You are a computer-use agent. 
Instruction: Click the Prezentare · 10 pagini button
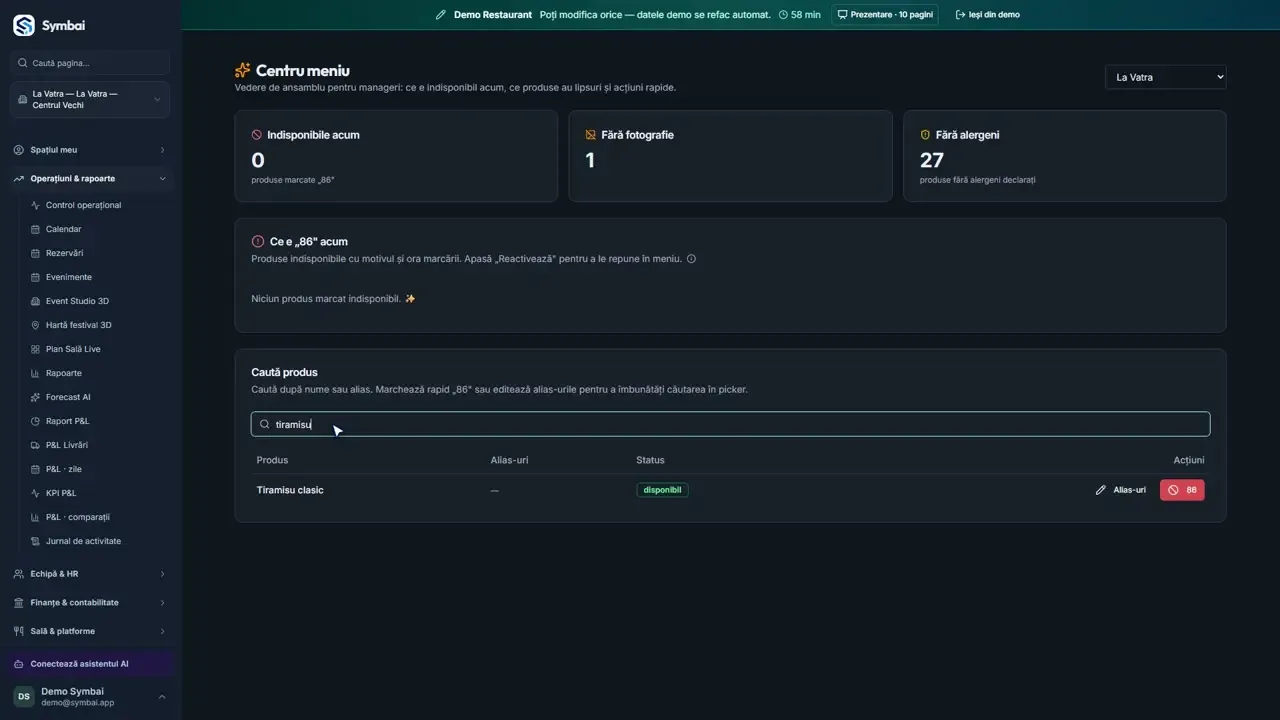click(x=885, y=15)
